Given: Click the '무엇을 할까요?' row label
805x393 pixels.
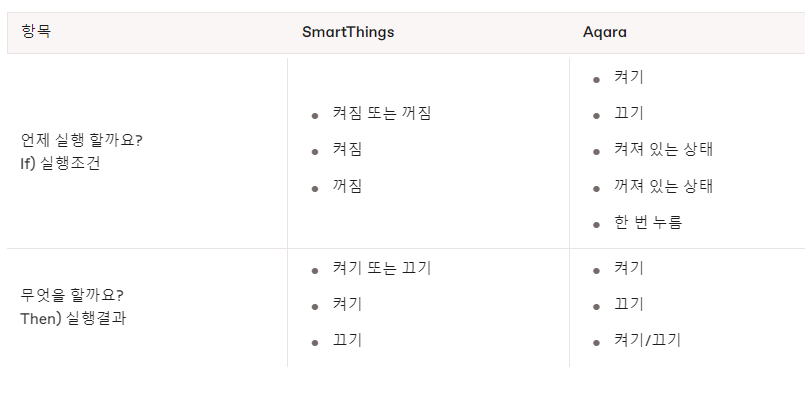Looking at the screenshot, I should (x=72, y=296).
